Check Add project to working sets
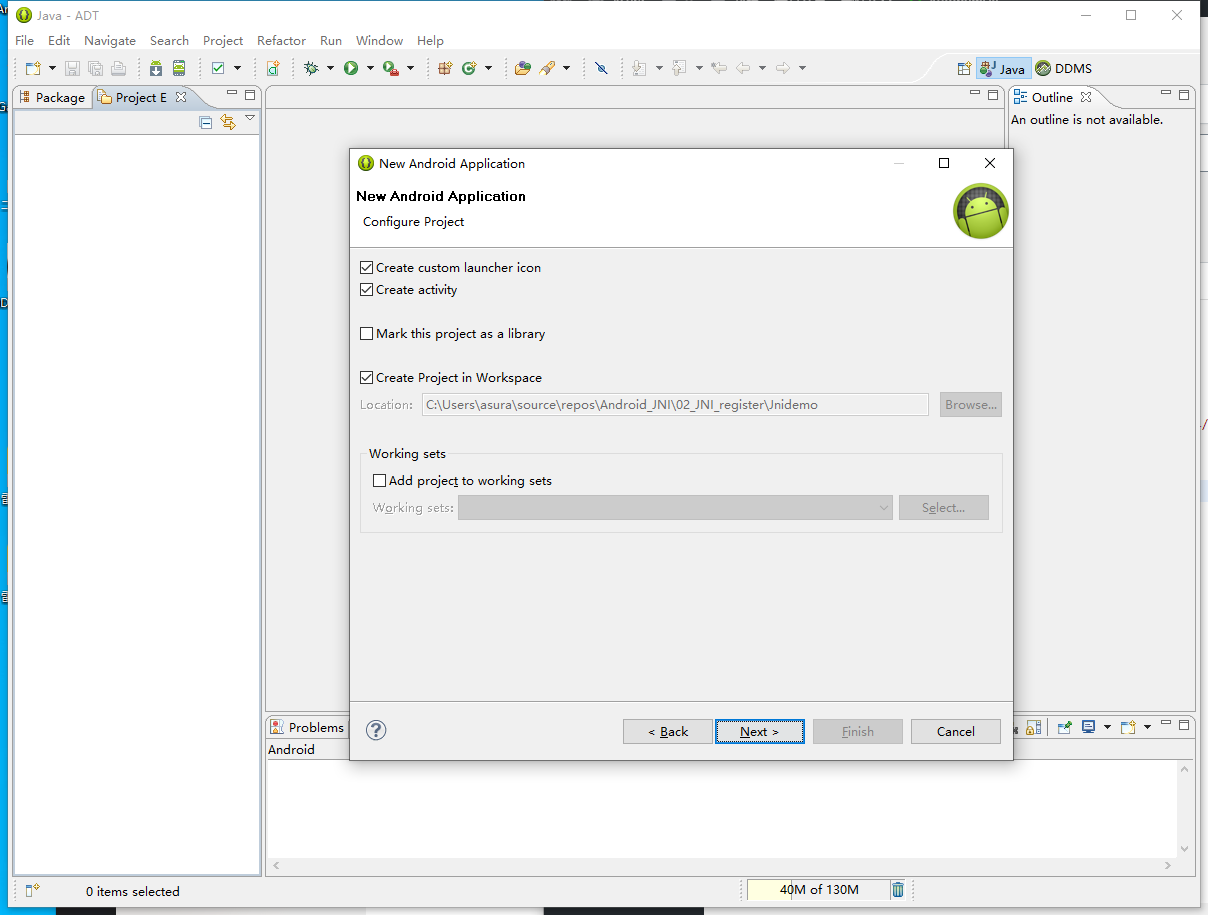The height and width of the screenshot is (915, 1208). coord(379,481)
